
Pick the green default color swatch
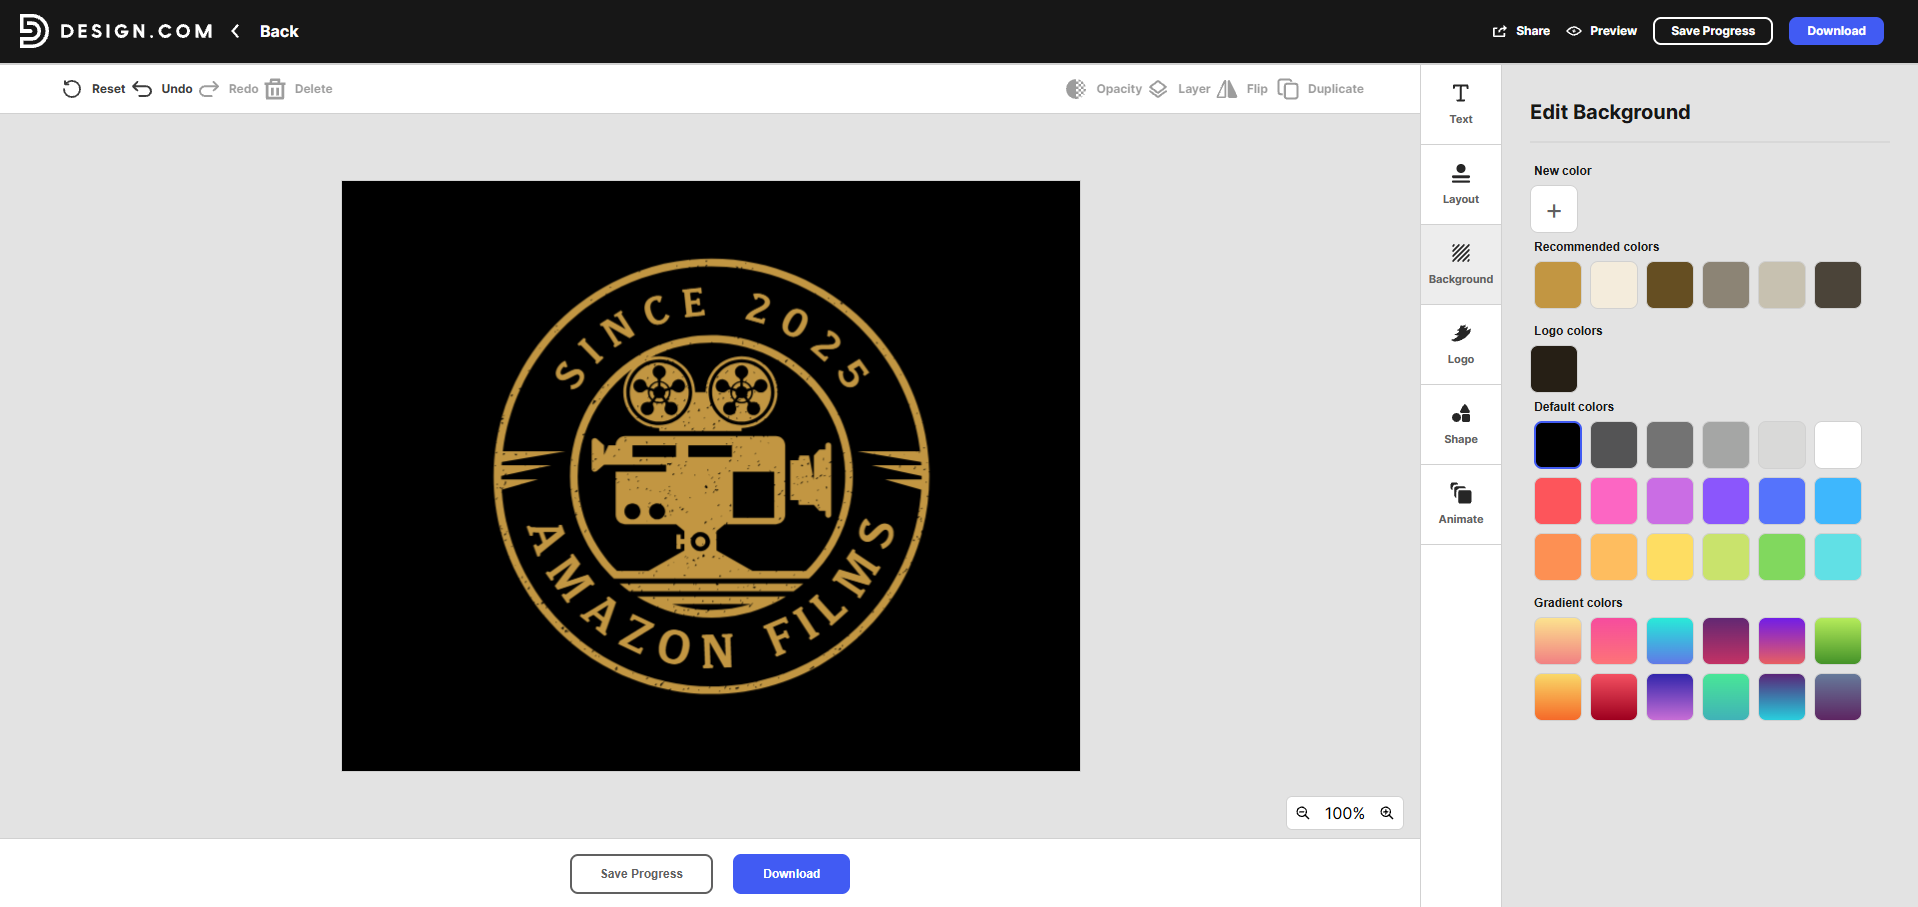1782,557
